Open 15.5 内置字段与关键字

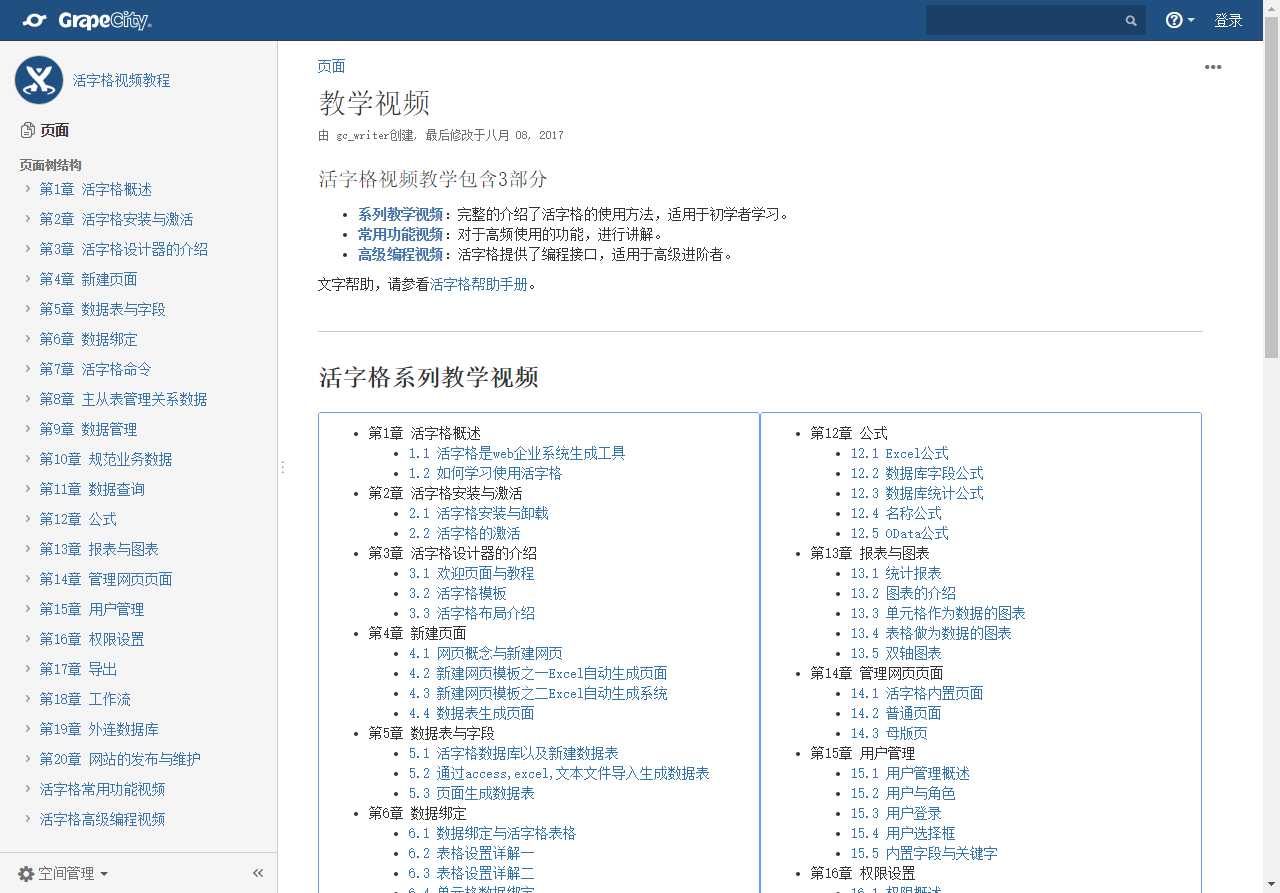click(924, 853)
